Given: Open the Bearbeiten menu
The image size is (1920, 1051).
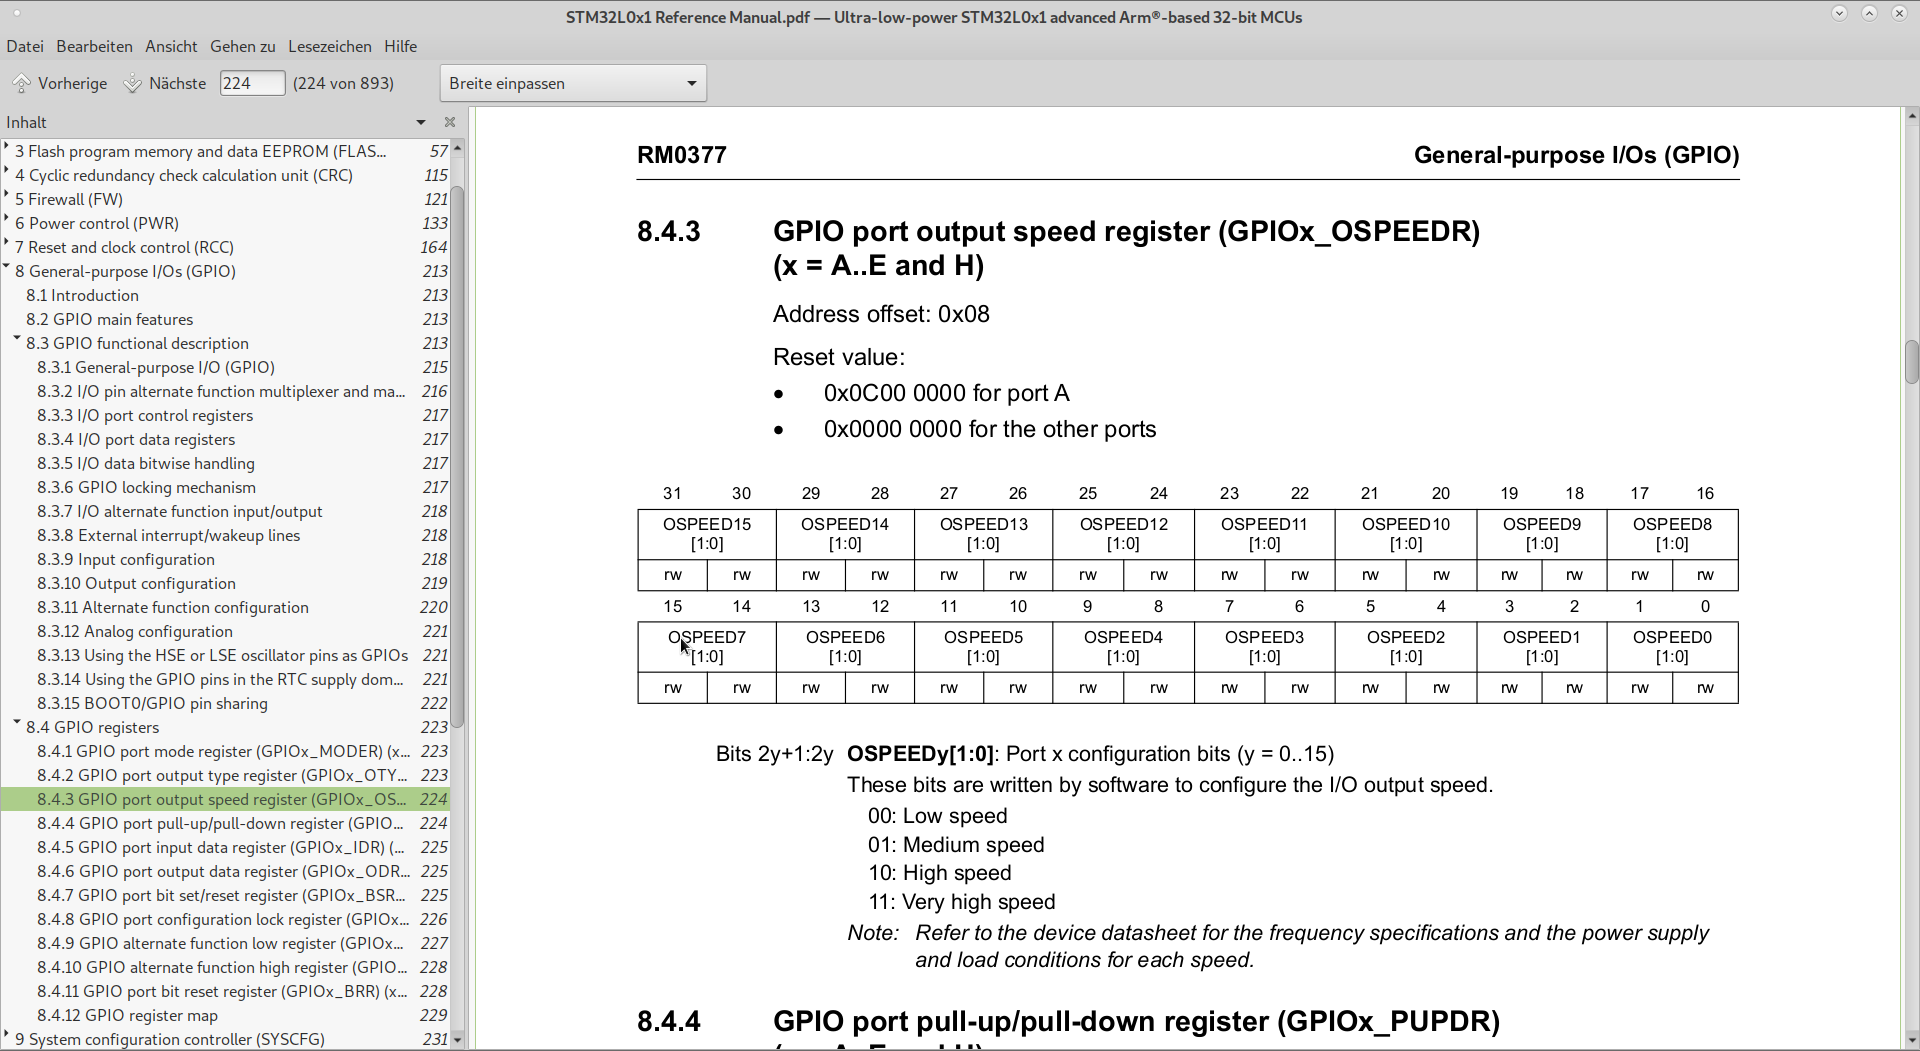Looking at the screenshot, I should pos(94,46).
